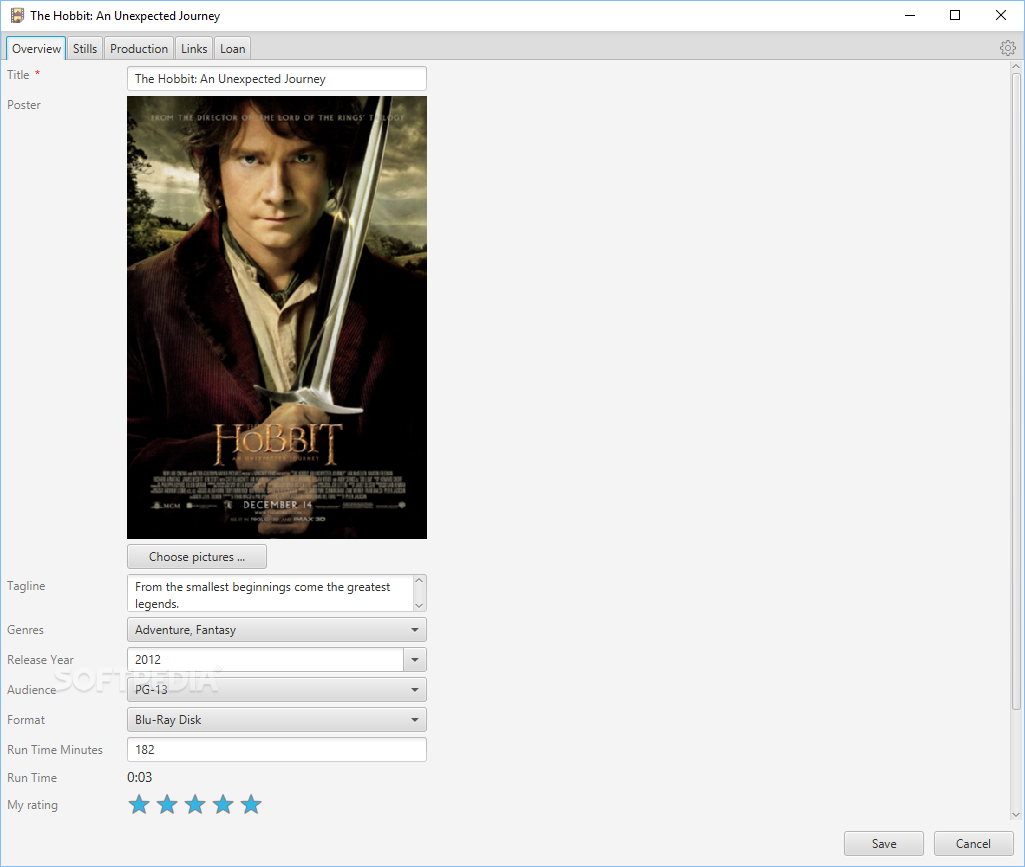This screenshot has width=1025, height=867.
Task: Open the settings gear icon
Action: point(1007,48)
